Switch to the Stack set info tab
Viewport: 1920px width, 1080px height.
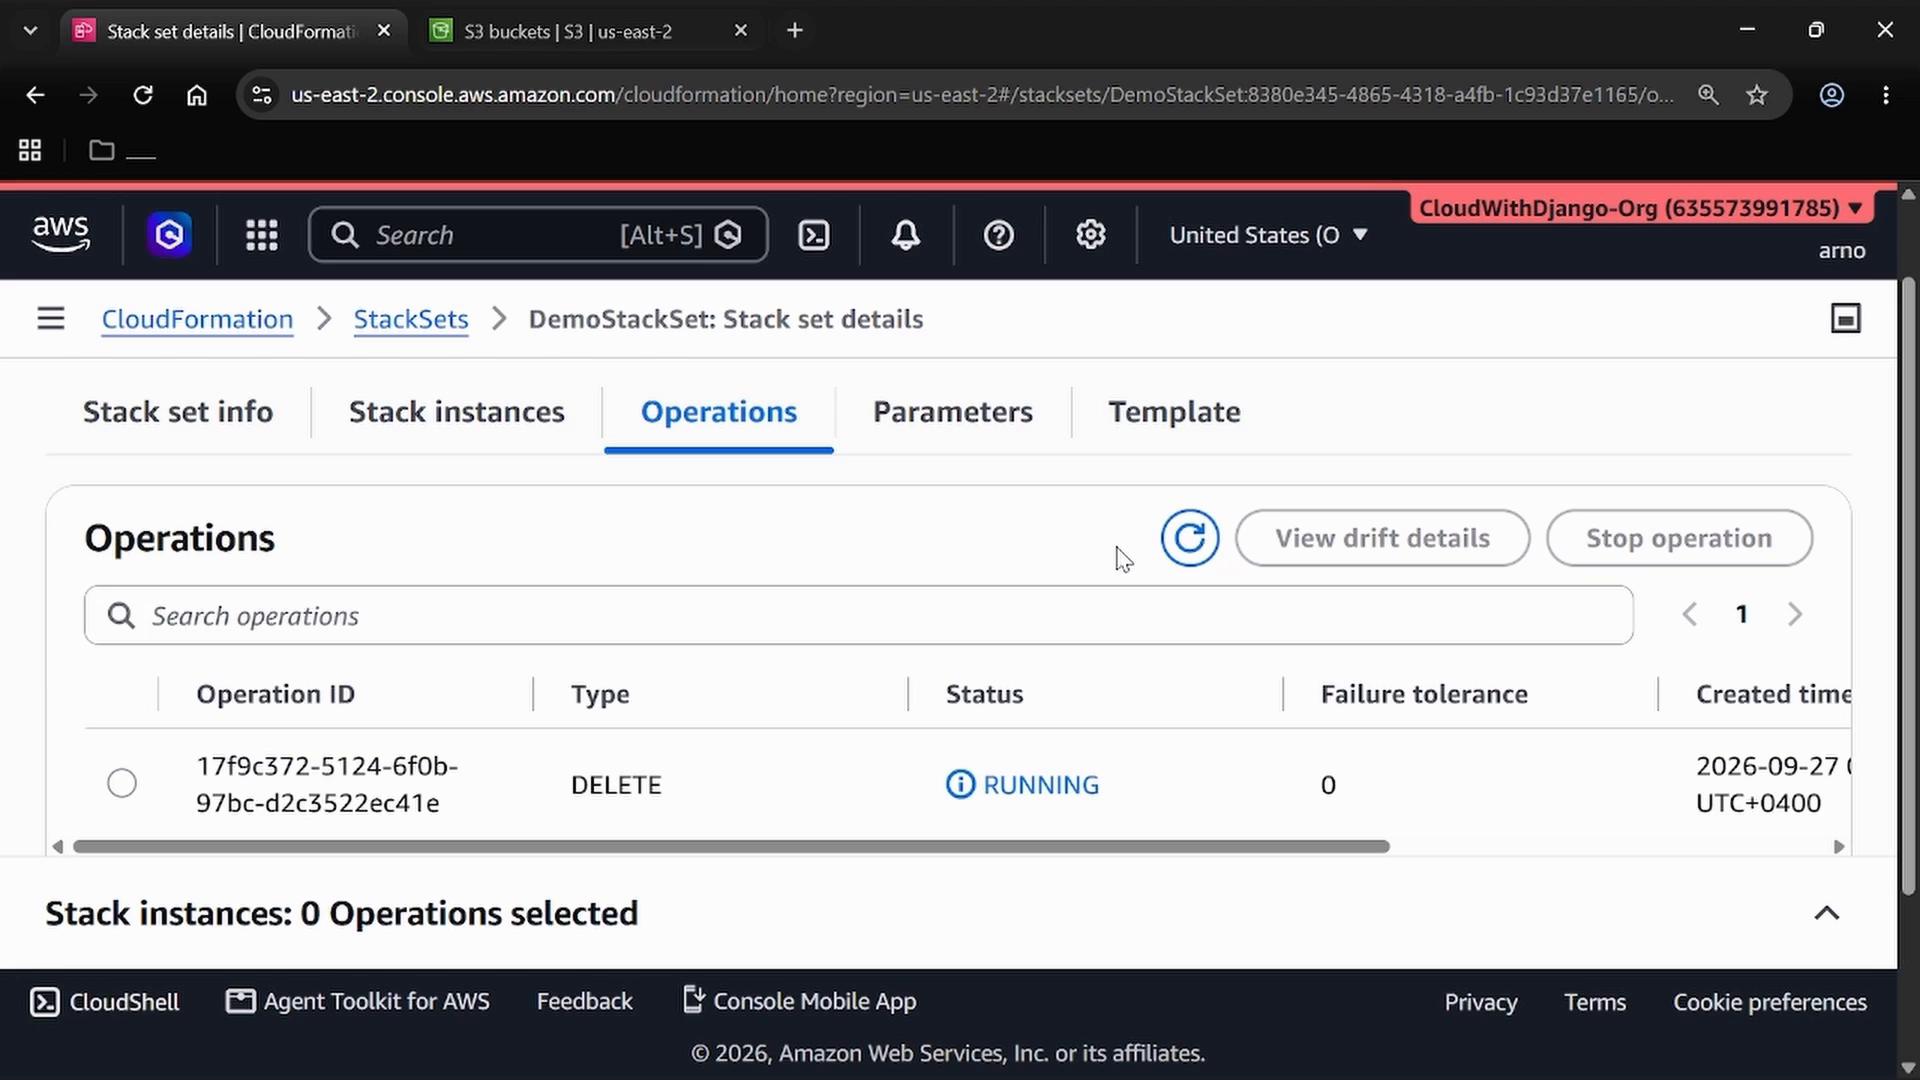[x=178, y=412]
